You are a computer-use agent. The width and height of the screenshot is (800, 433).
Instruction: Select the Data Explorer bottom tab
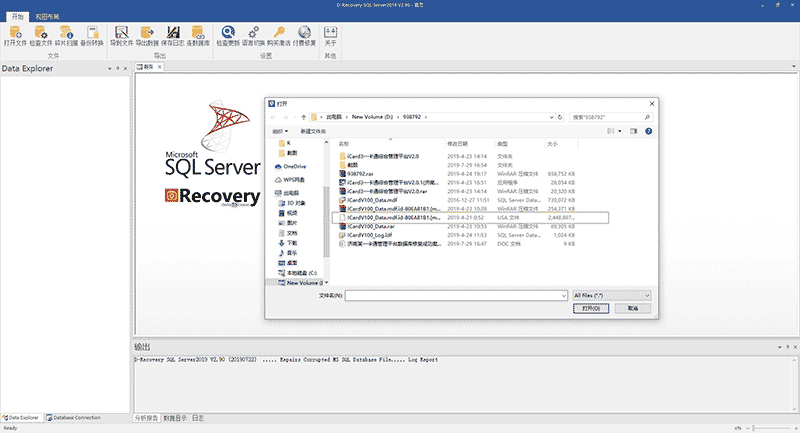pos(21,418)
